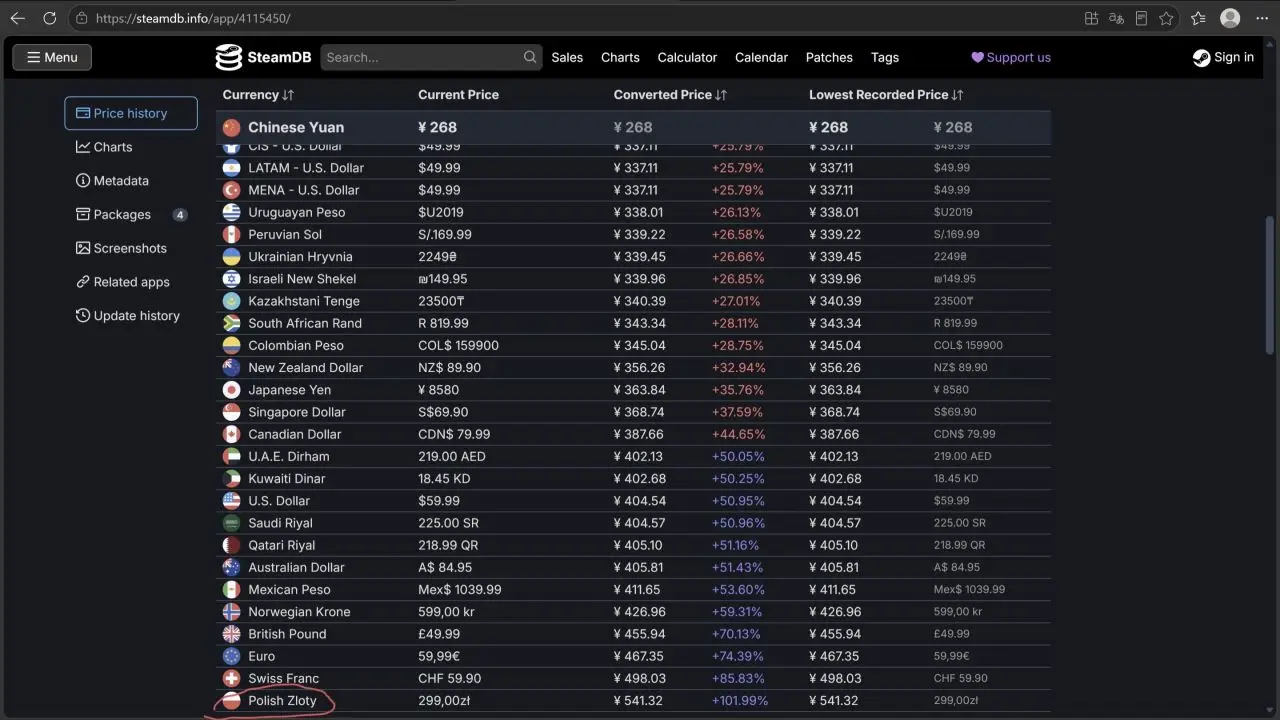Click the Japanese Yen flag icon

pos(231,390)
